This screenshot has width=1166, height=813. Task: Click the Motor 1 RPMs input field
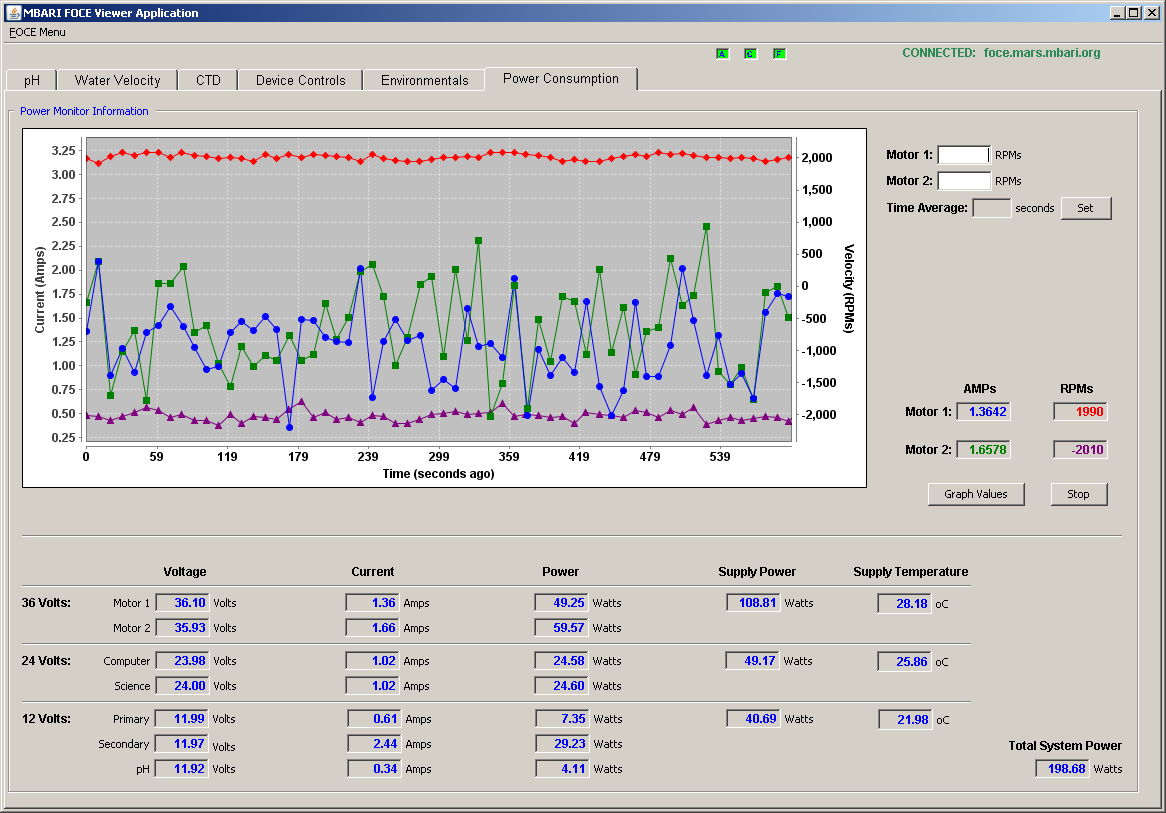tap(964, 155)
